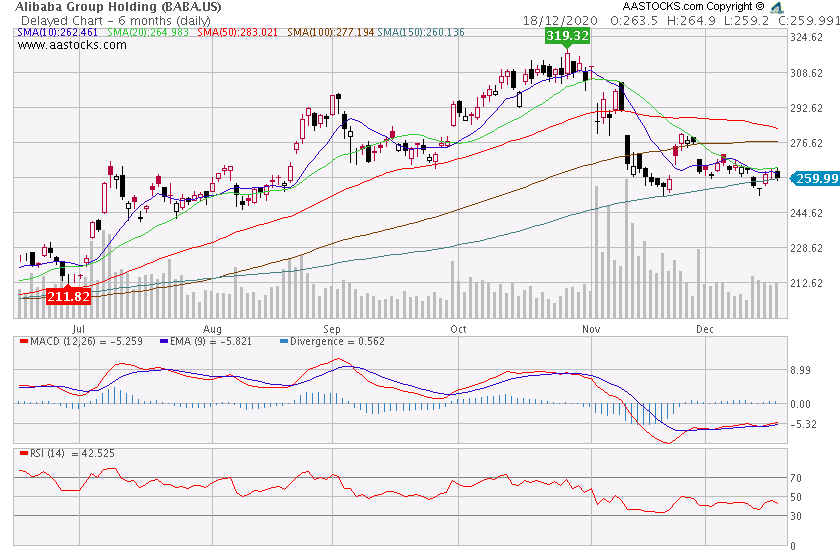Click the 'Divergence = 0.562' label

coord(337,341)
